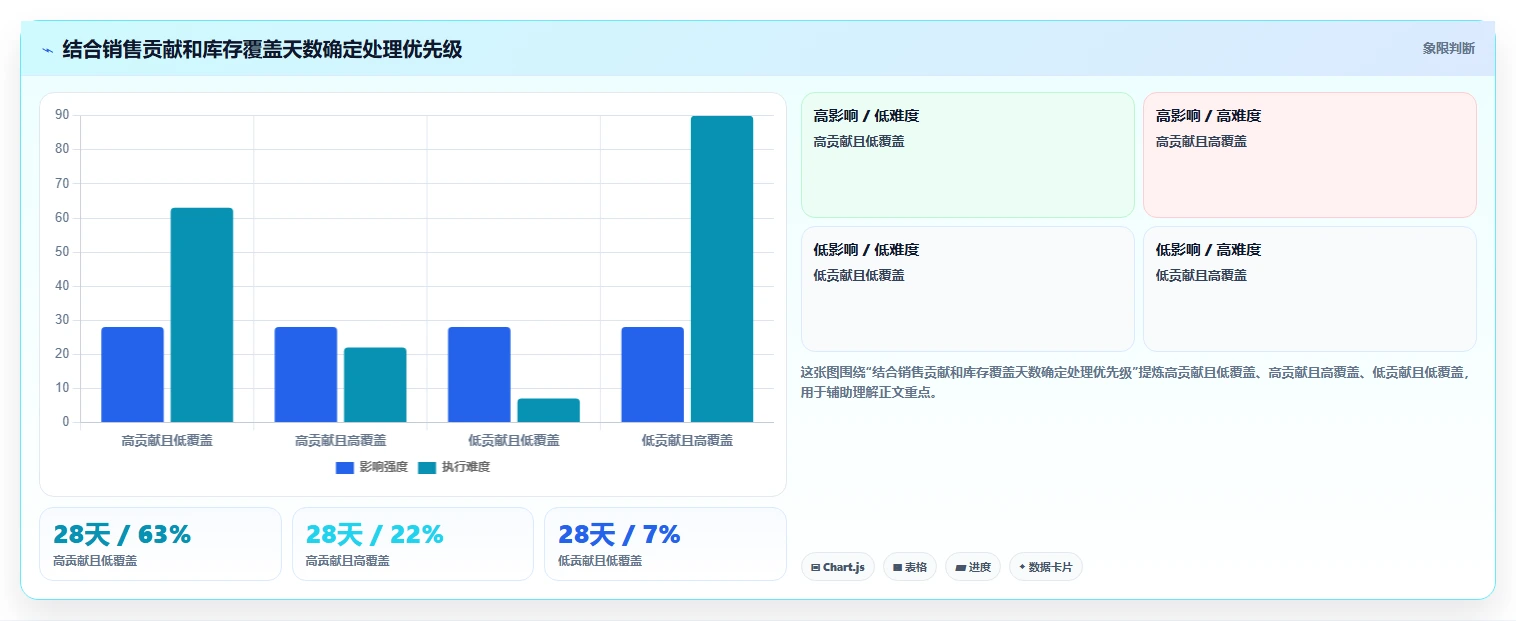Click the lightning icon beside the title
This screenshot has height=621, width=1516.
tap(47, 50)
